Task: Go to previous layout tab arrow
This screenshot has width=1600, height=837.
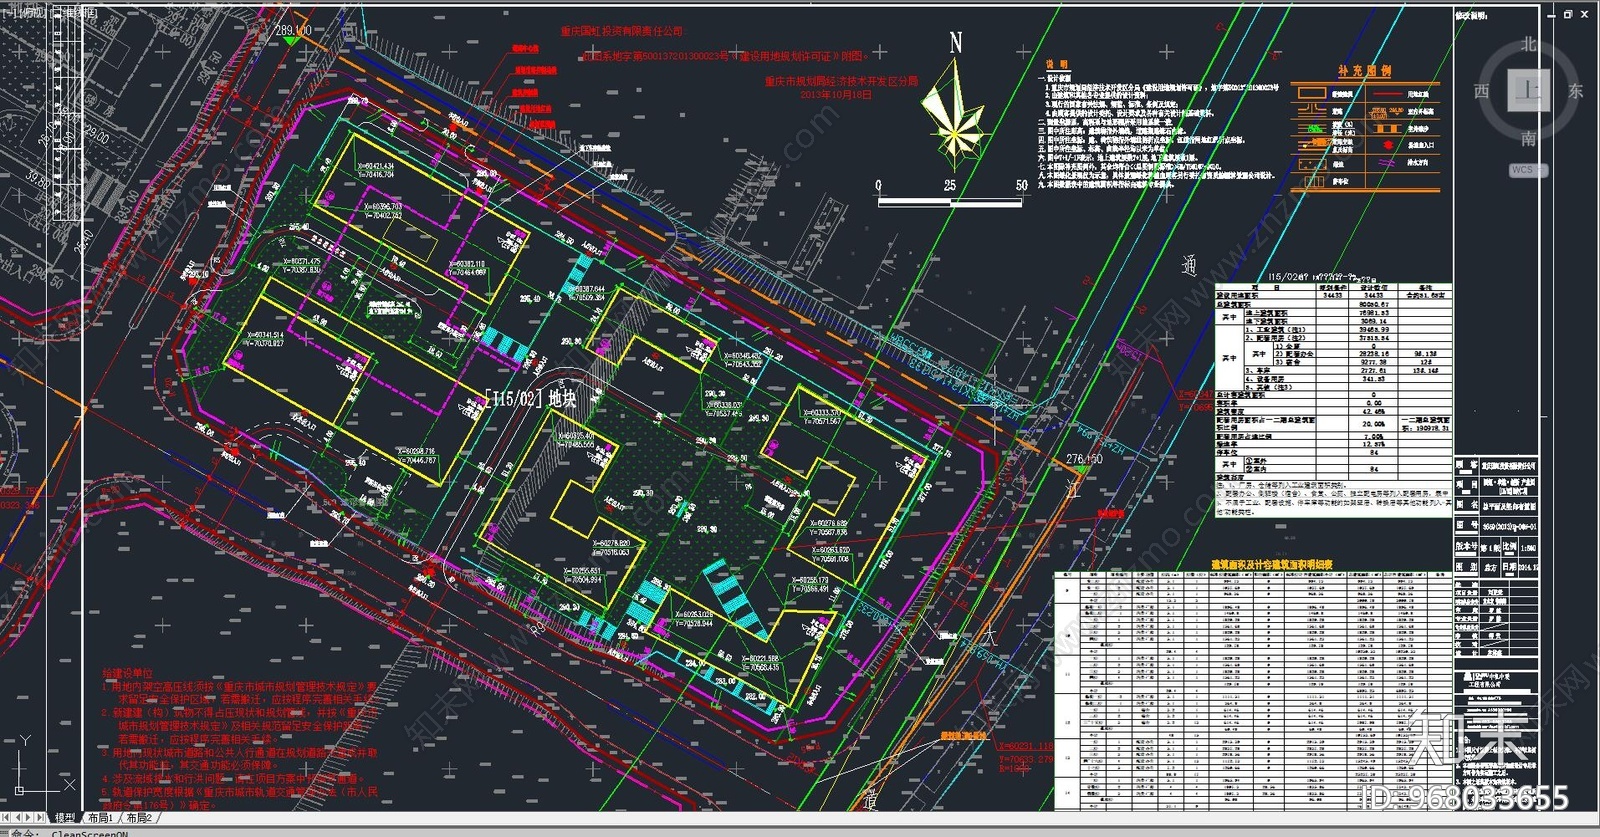Action: tap(18, 818)
